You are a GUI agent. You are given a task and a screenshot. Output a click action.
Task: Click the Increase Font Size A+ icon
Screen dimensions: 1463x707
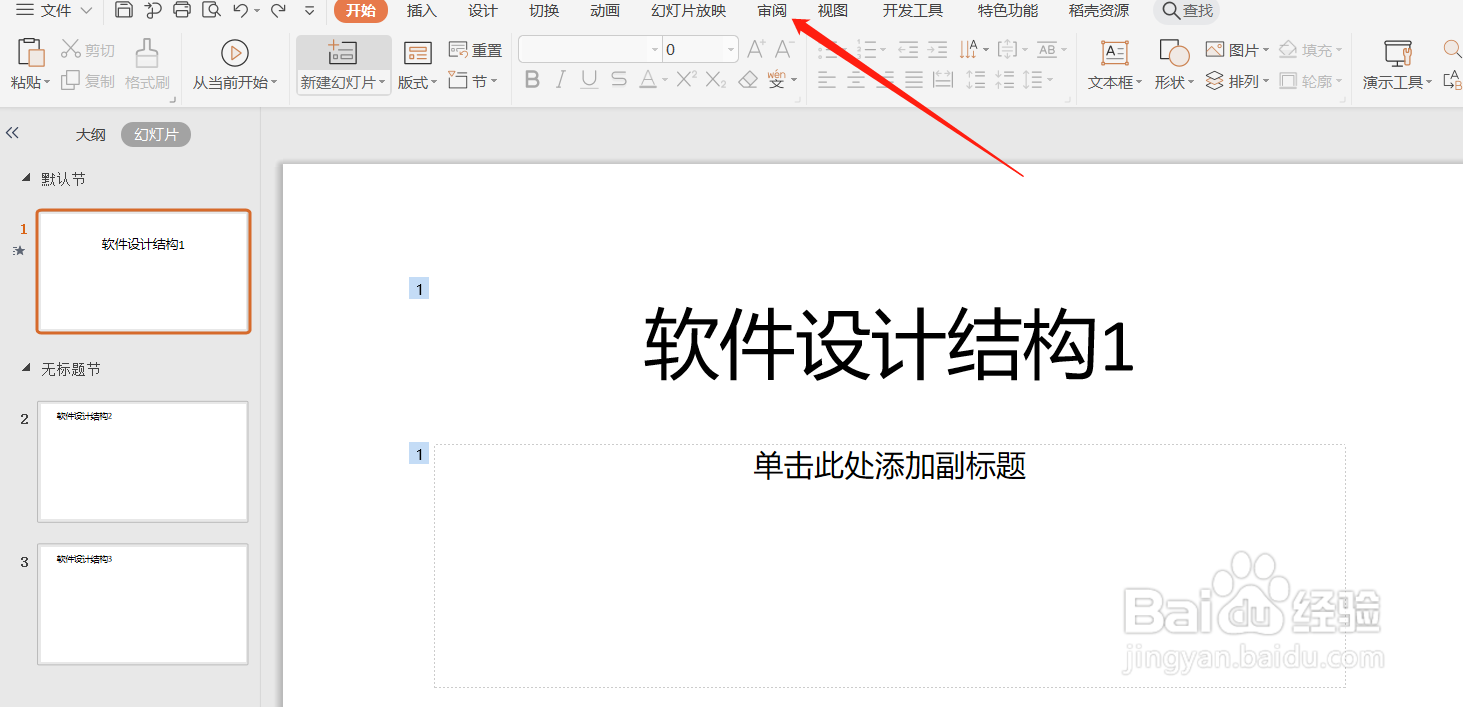[757, 49]
